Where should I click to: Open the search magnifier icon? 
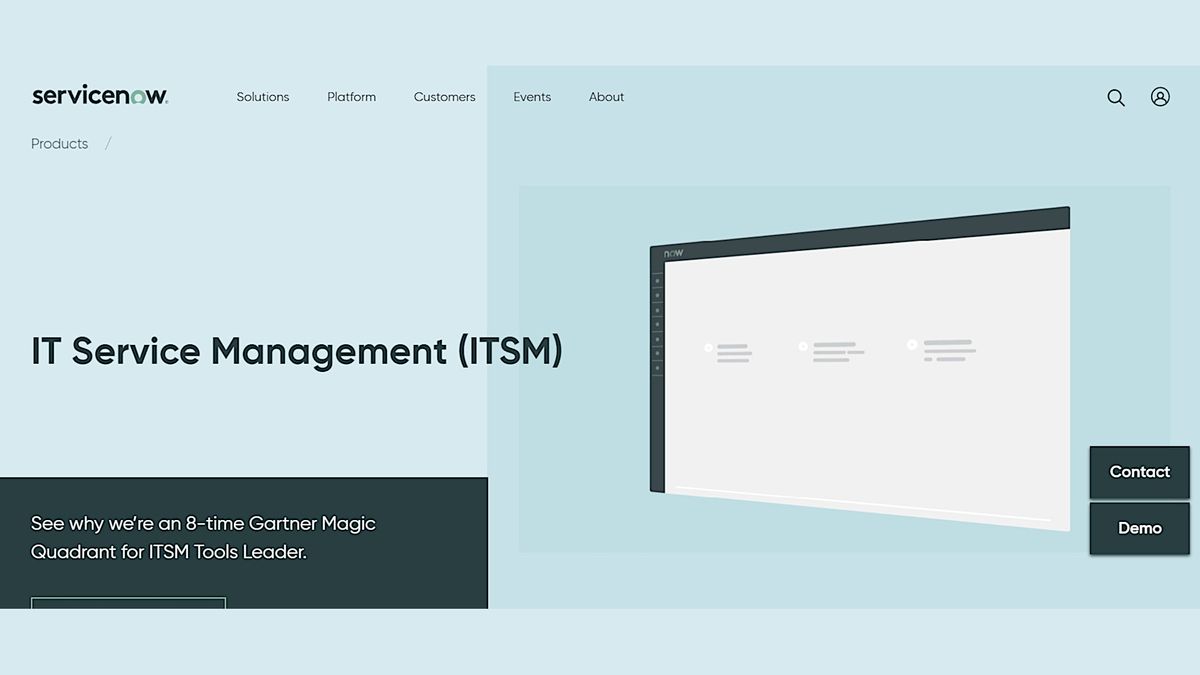click(1116, 97)
